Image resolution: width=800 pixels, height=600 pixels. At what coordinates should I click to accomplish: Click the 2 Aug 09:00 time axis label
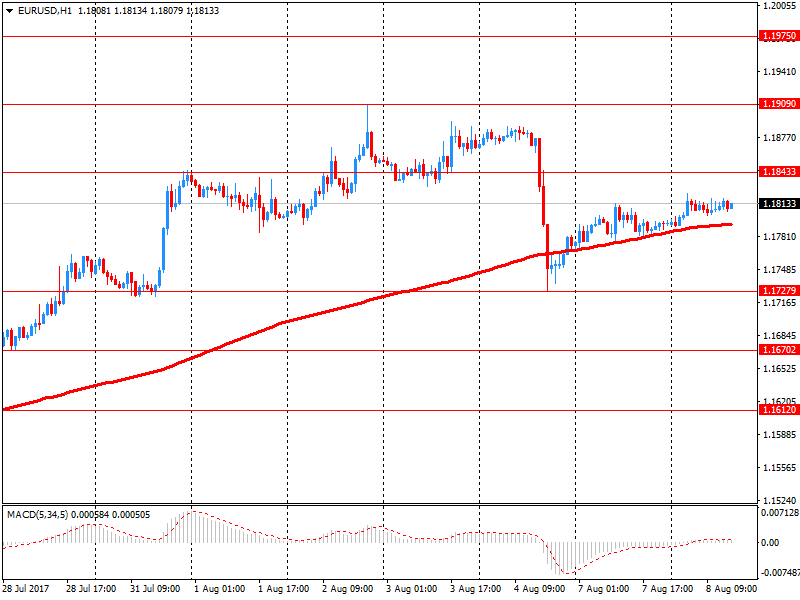(347, 589)
